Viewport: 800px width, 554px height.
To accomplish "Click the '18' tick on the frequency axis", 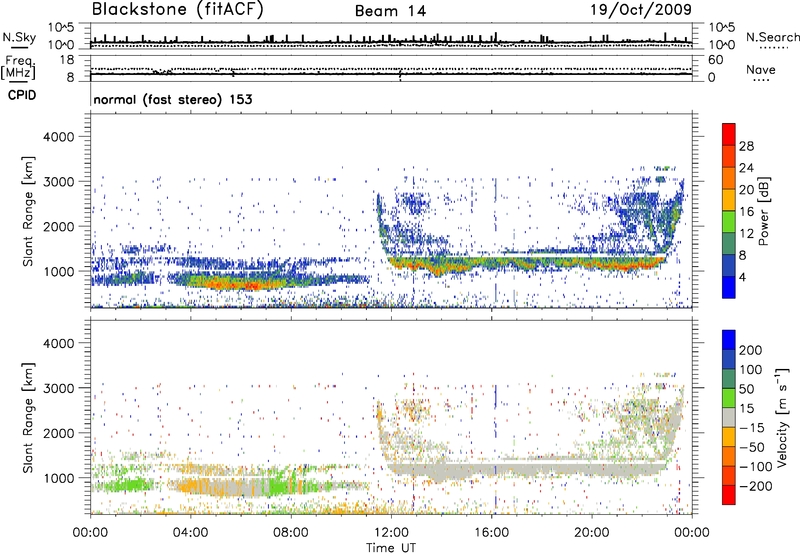I will pos(67,60).
